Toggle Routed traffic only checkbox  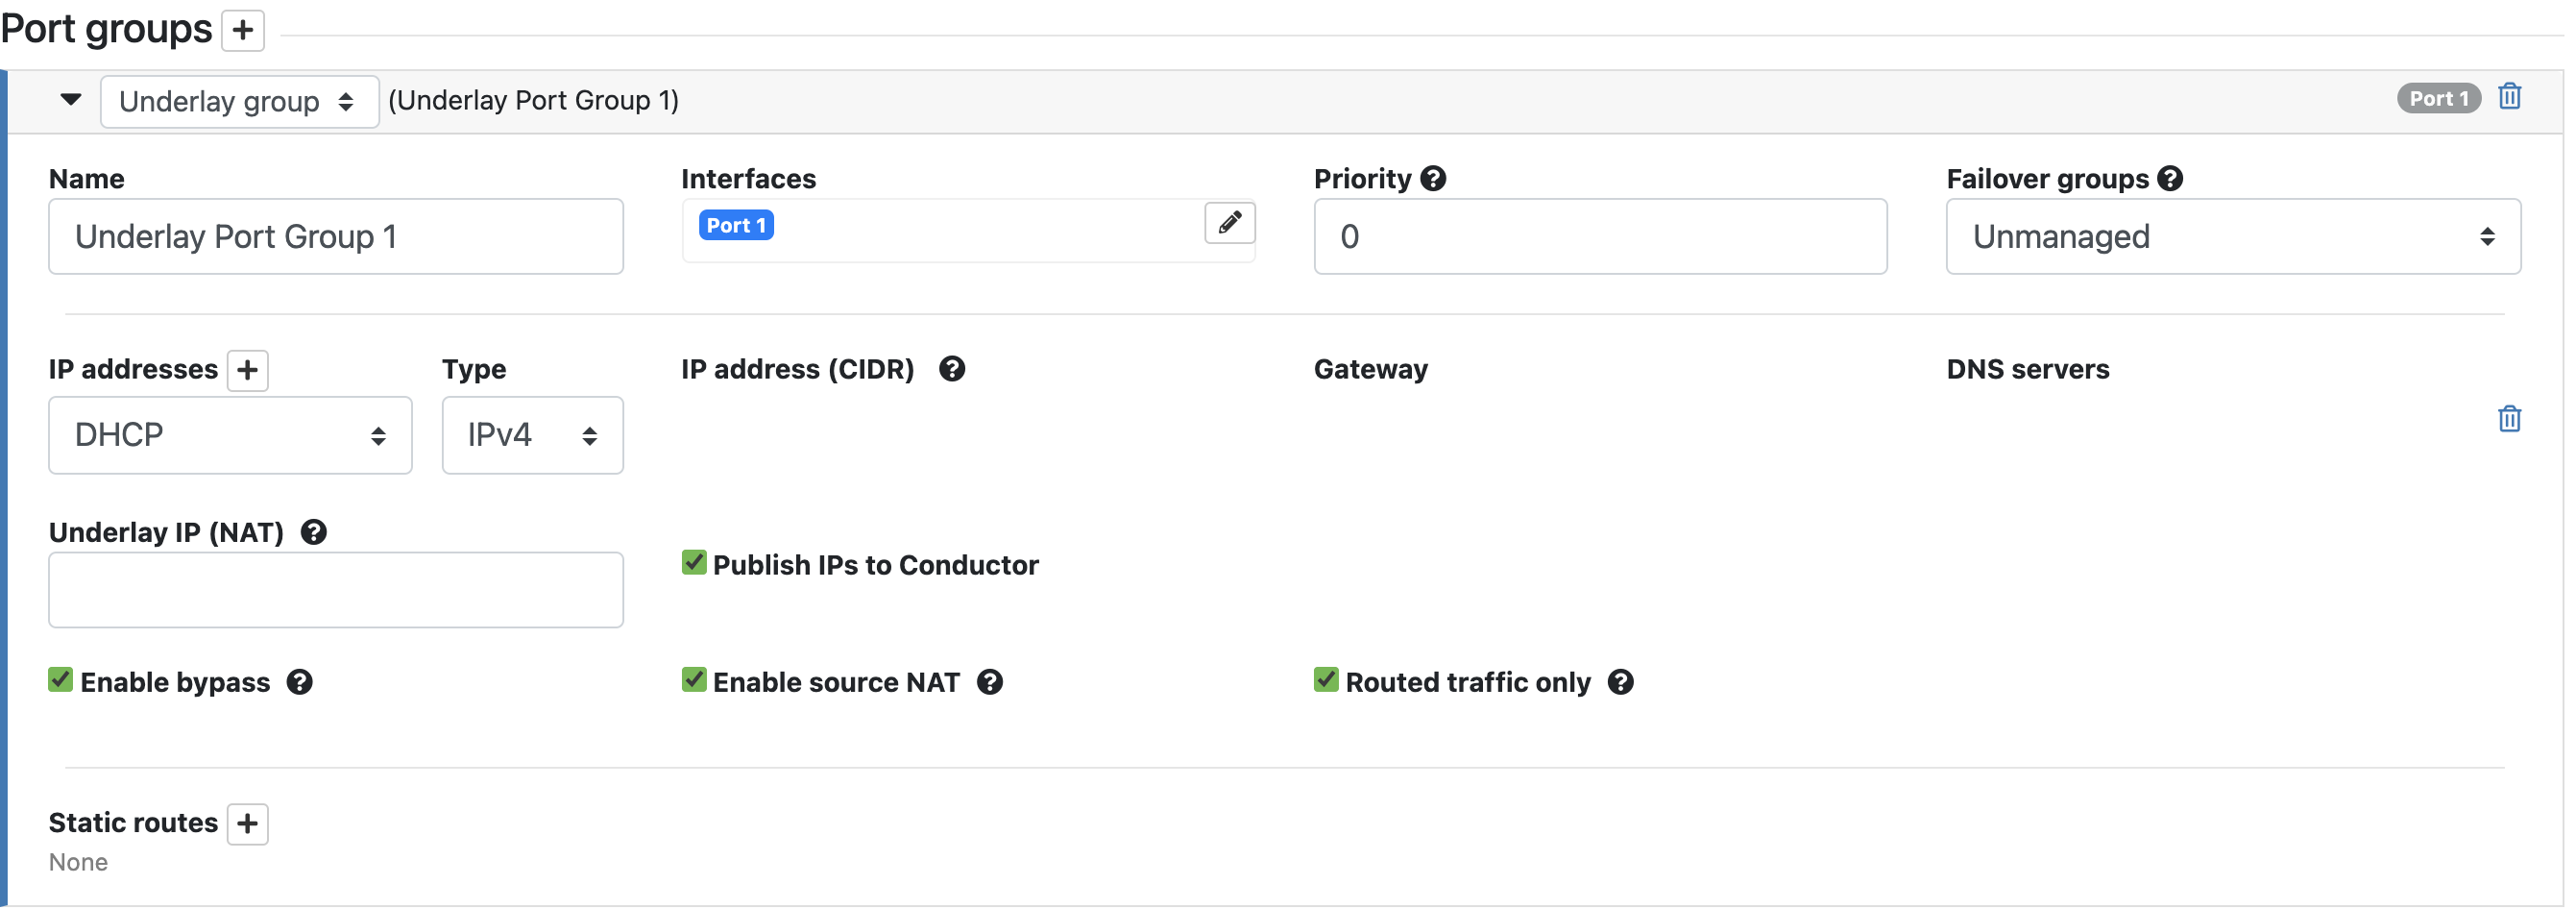click(1326, 680)
